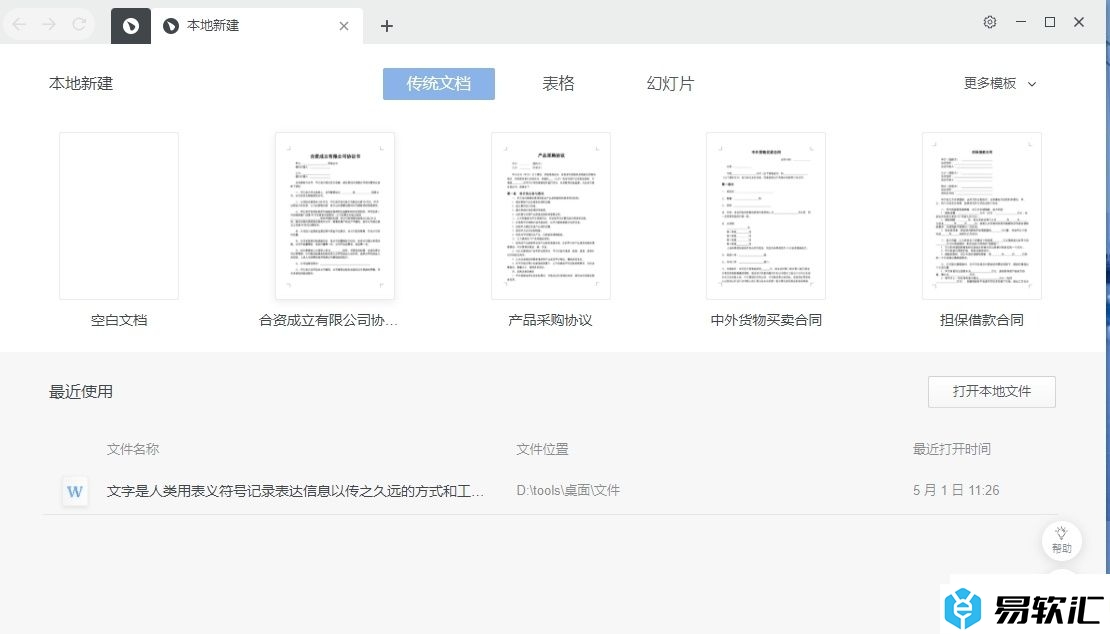
Task: Switch to the 表格 tab
Action: coord(558,84)
